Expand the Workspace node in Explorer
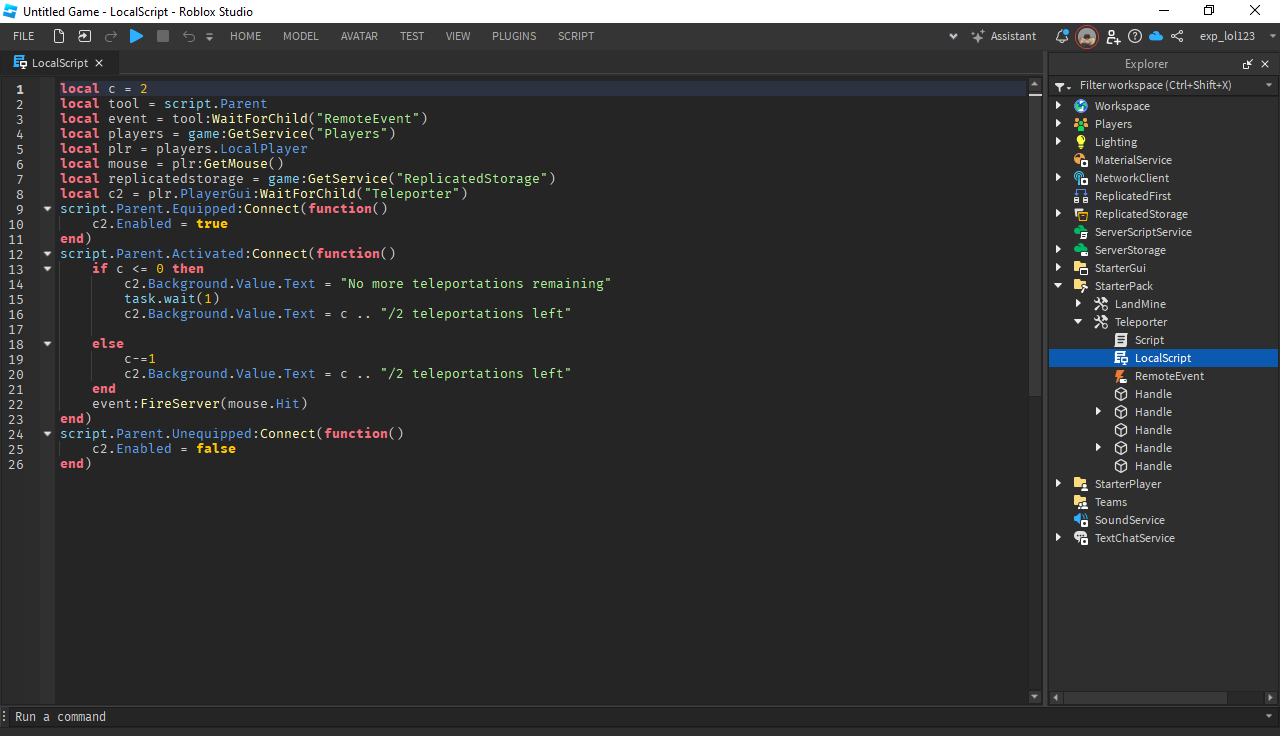 point(1059,106)
